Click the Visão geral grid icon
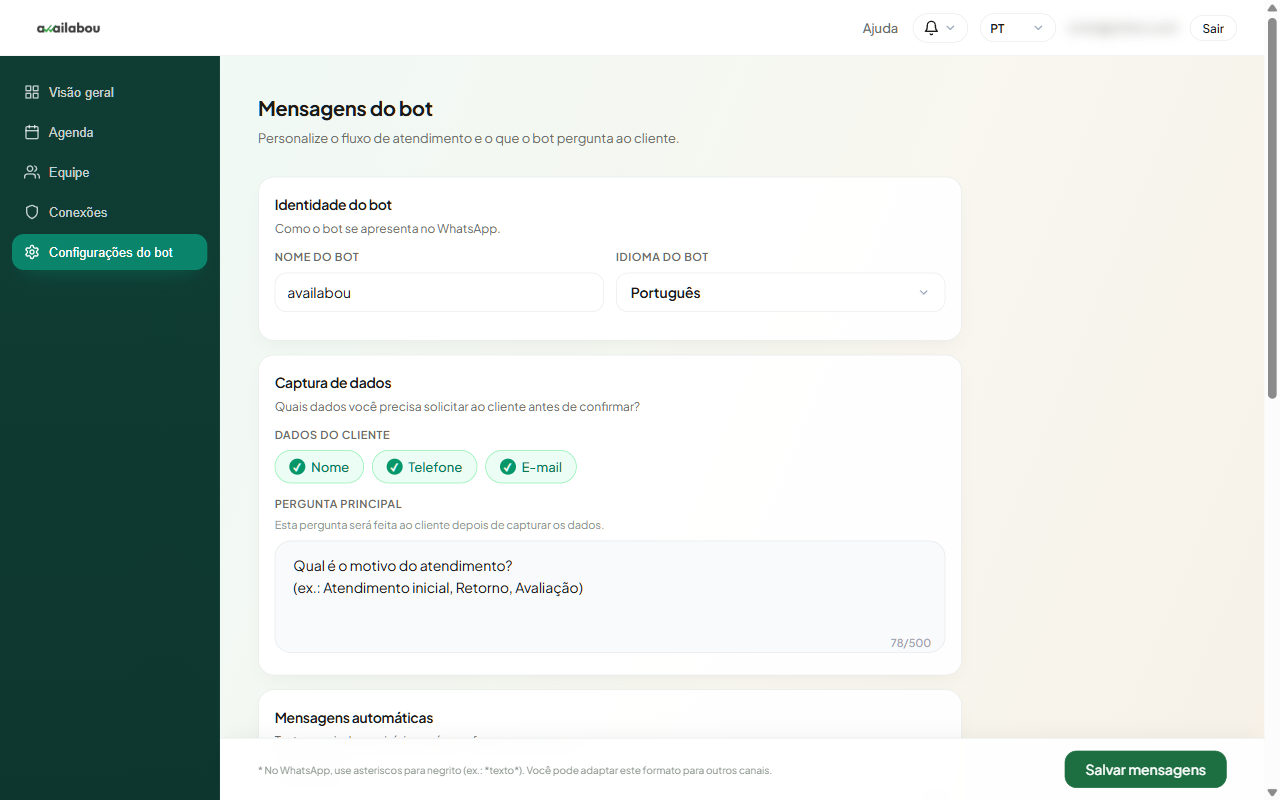 click(32, 92)
